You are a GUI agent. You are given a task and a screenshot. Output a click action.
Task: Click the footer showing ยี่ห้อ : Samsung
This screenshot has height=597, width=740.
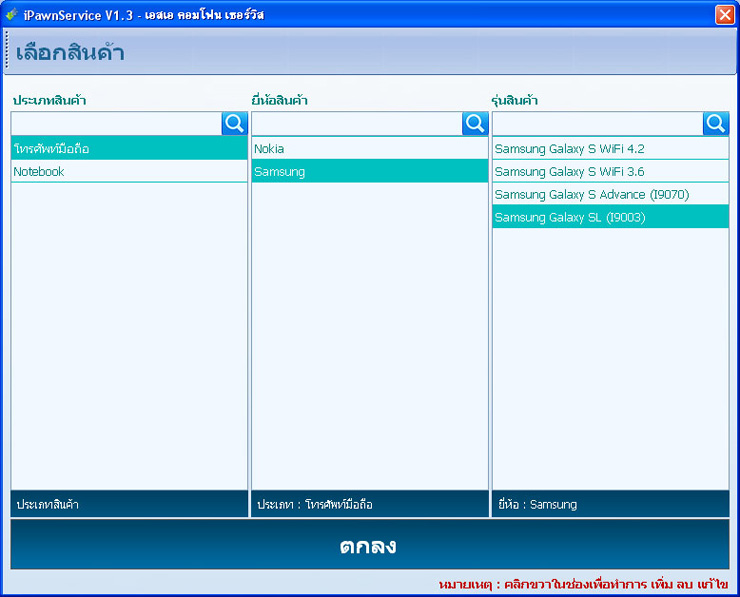pyautogui.click(x=611, y=504)
